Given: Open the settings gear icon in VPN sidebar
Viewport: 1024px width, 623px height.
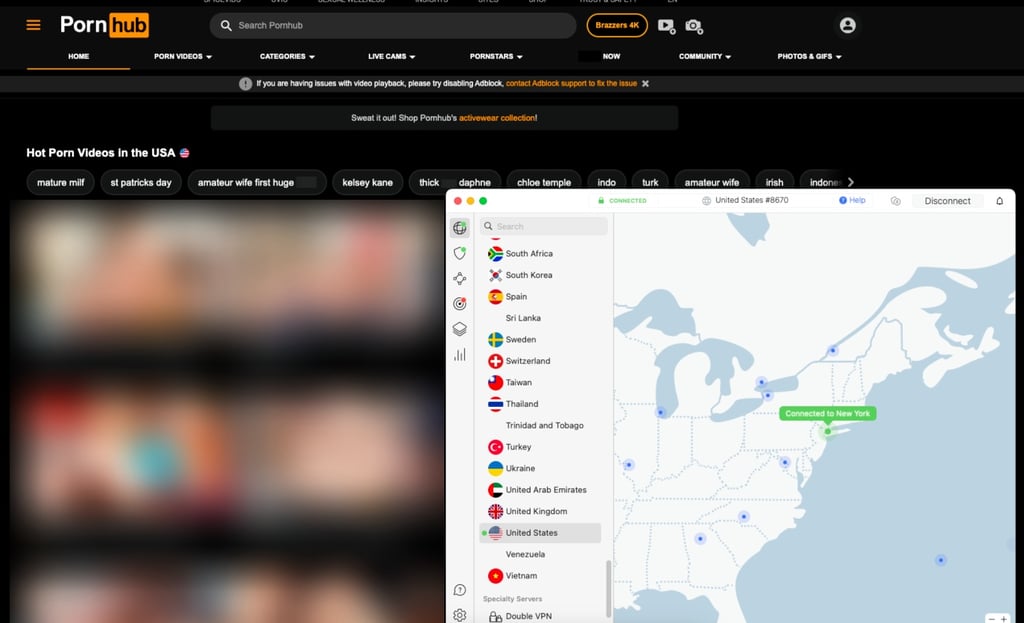Looking at the screenshot, I should click(460, 615).
